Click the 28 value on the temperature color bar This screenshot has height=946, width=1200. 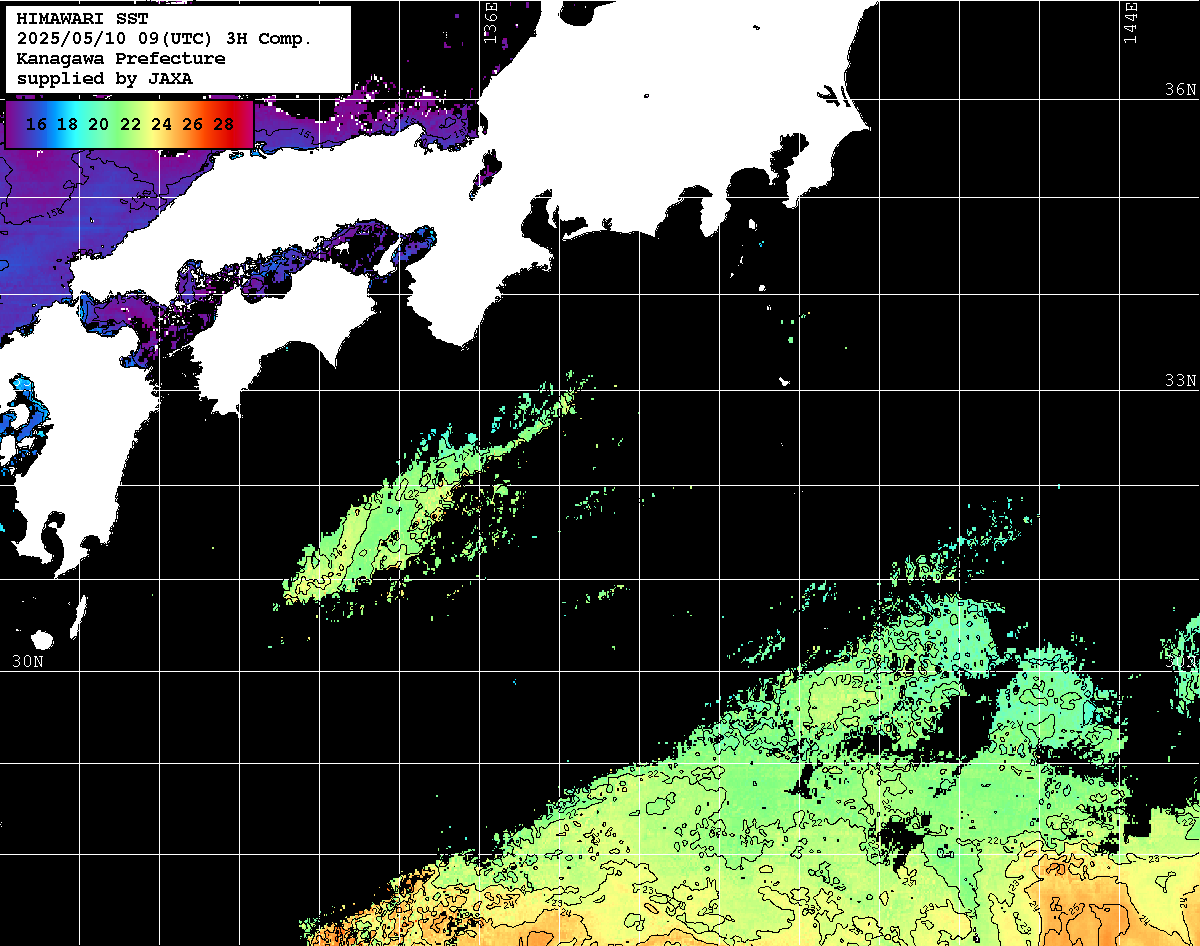pos(223,125)
